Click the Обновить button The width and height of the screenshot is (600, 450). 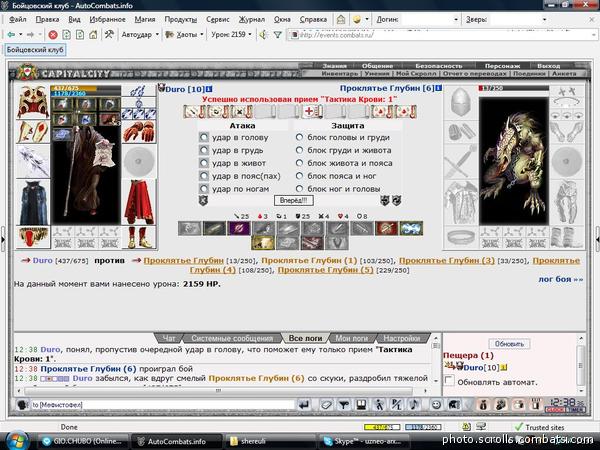(x=509, y=344)
